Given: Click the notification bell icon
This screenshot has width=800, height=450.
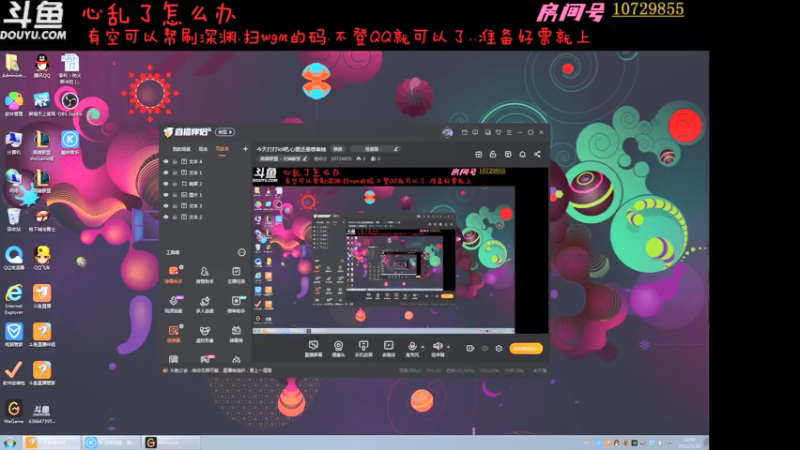Looking at the screenshot, I should (522, 154).
